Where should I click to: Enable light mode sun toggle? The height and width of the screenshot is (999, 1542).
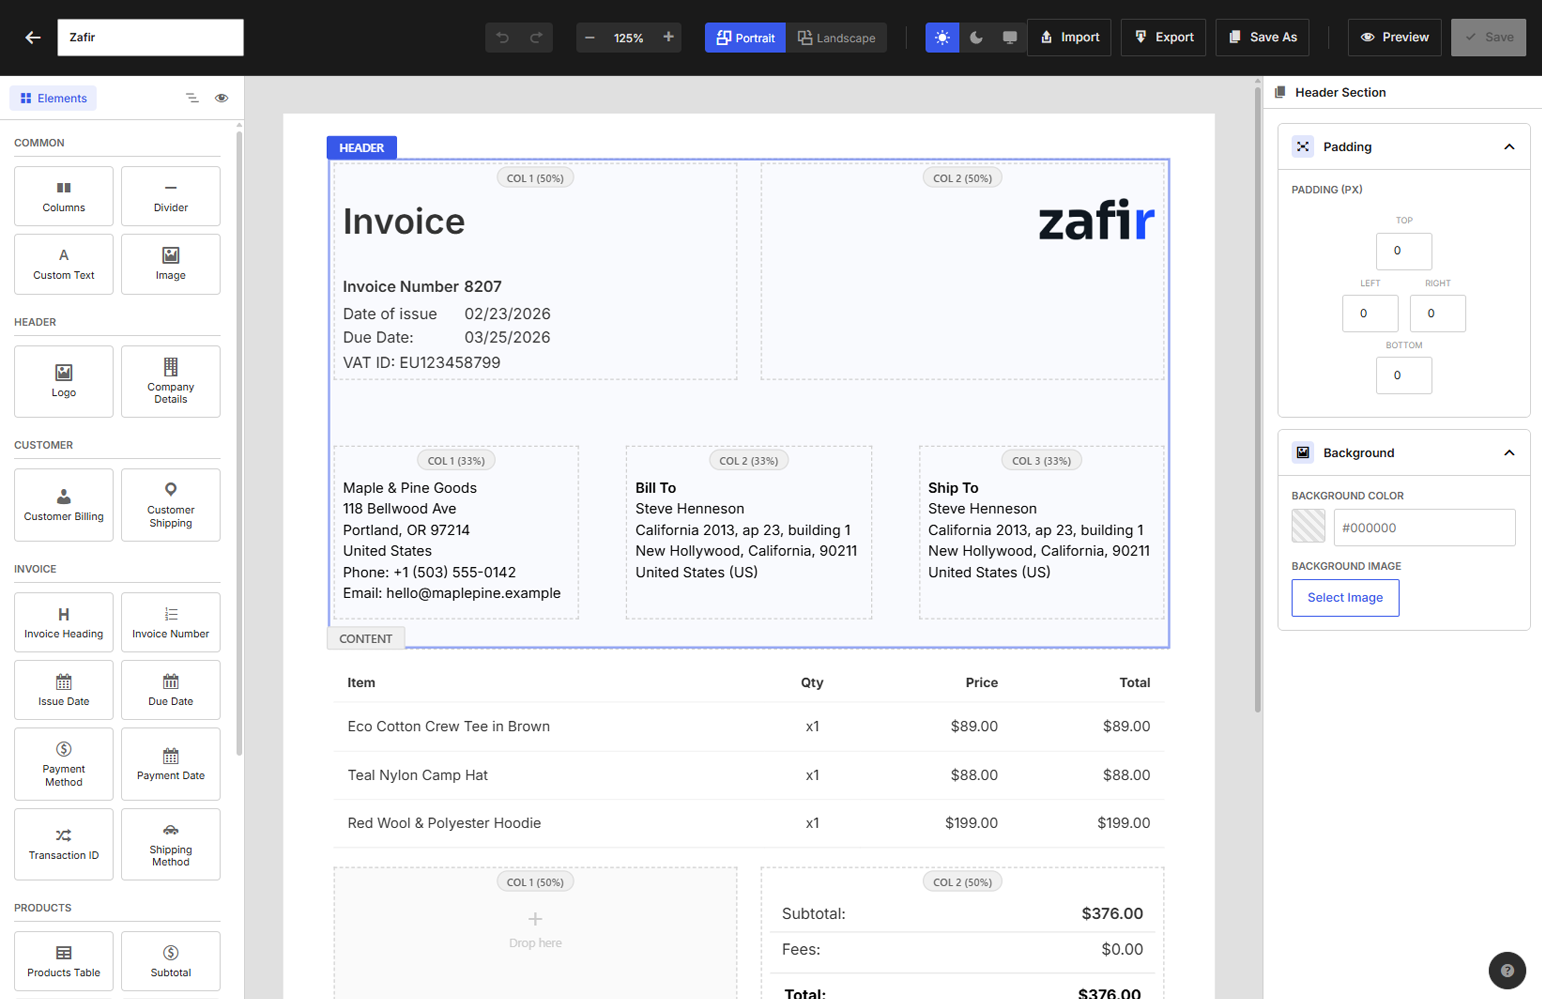coord(942,38)
